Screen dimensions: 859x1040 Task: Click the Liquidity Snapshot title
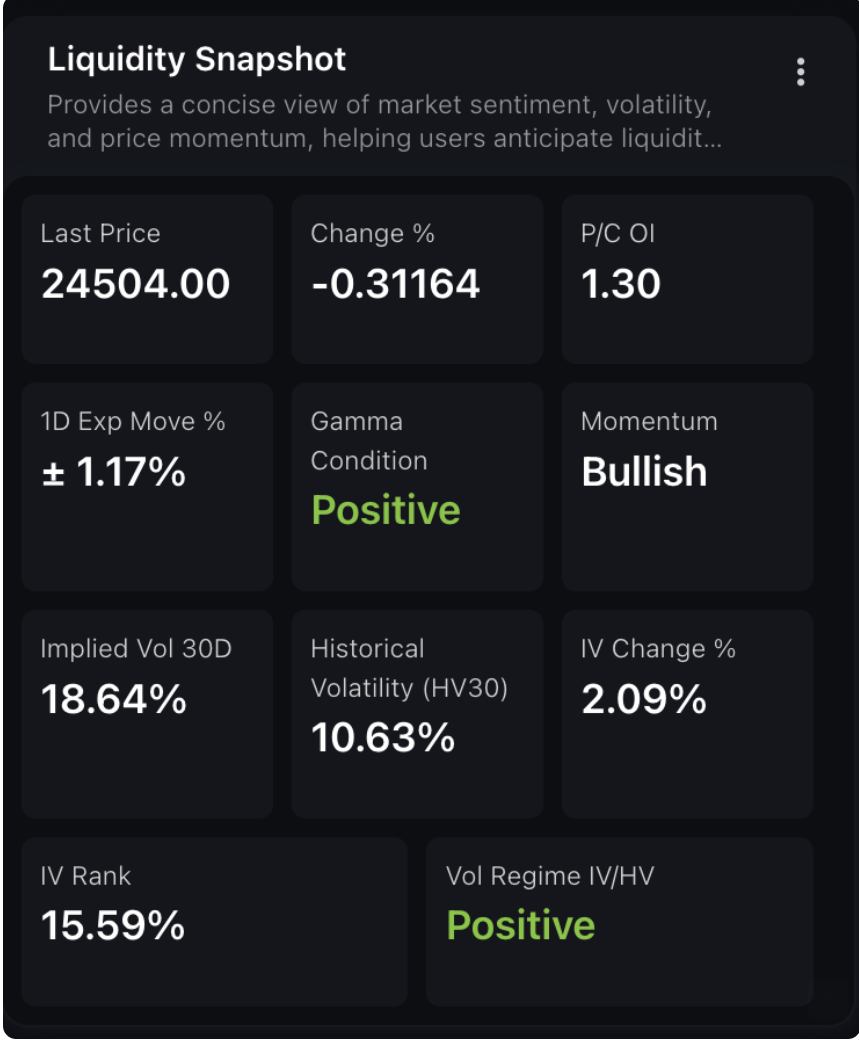coord(197,59)
